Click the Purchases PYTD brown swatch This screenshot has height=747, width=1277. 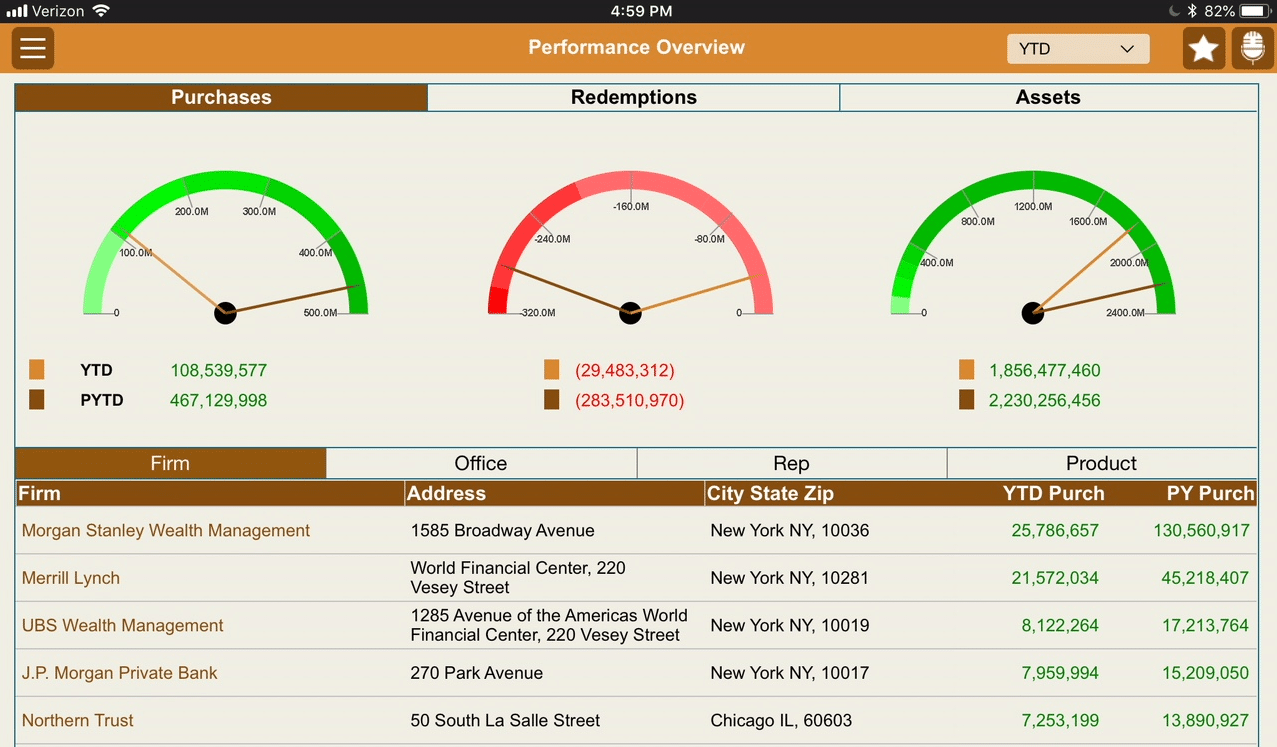pos(37,400)
